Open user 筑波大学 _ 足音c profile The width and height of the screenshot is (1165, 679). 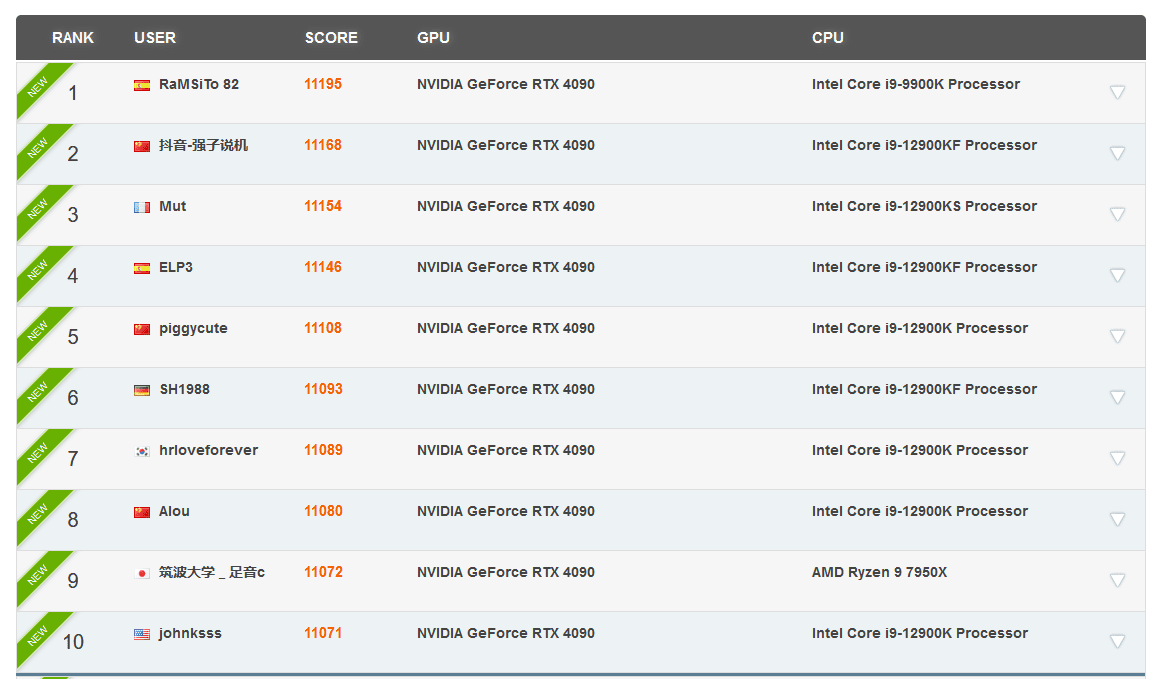[x=212, y=571]
